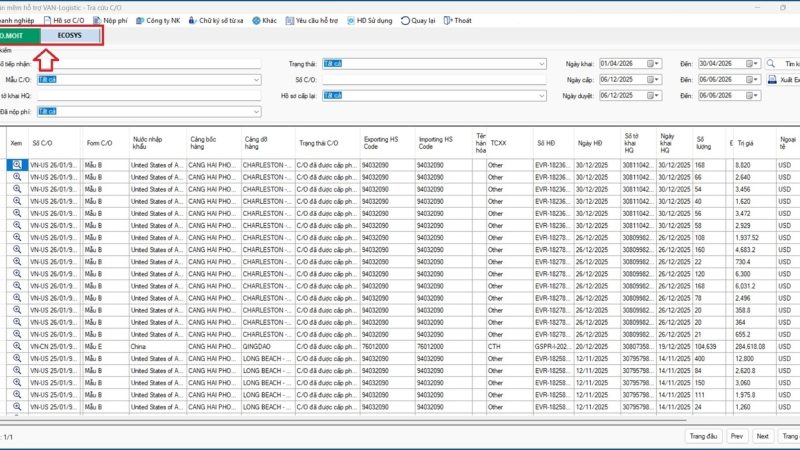Select the 1,975.8 value cell
Image resolution: width=800 pixels, height=450 pixels.
click(x=754, y=395)
